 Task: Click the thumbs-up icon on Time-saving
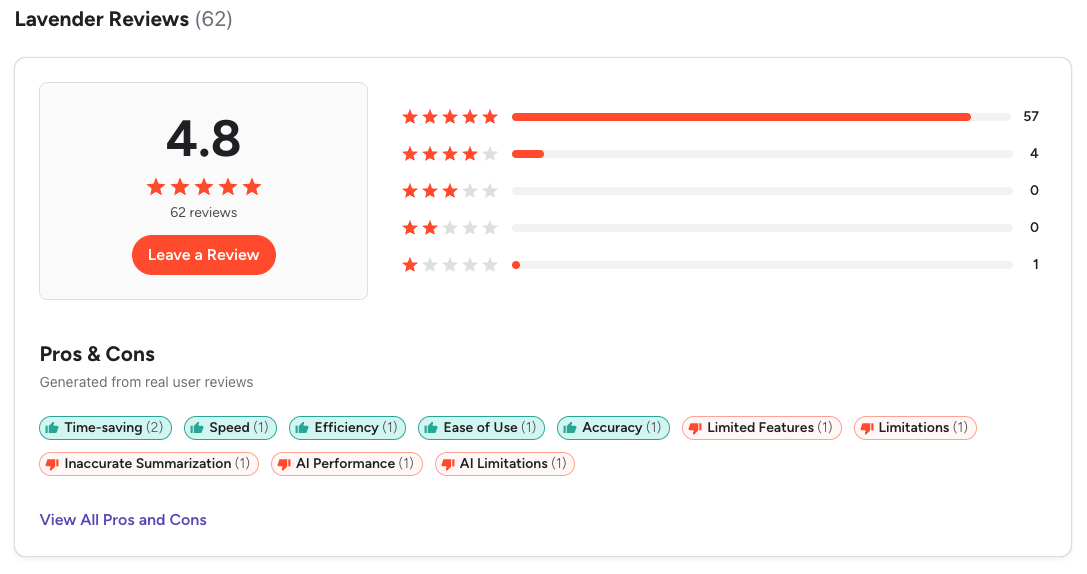52,428
